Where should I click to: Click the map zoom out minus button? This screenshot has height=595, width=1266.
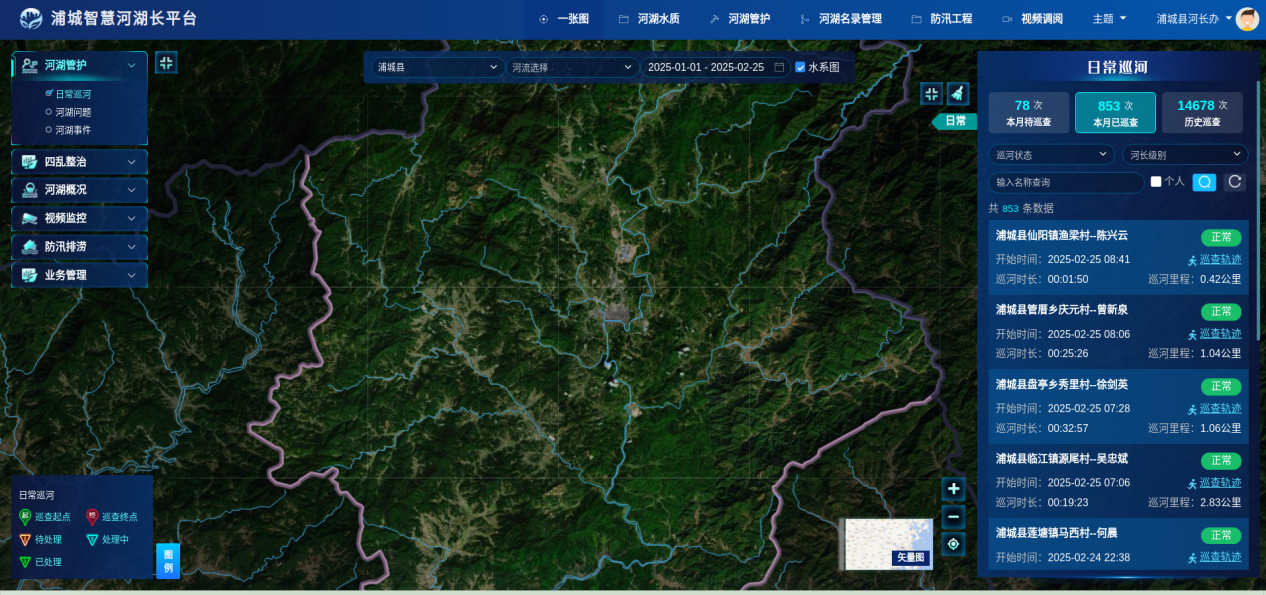coord(953,517)
